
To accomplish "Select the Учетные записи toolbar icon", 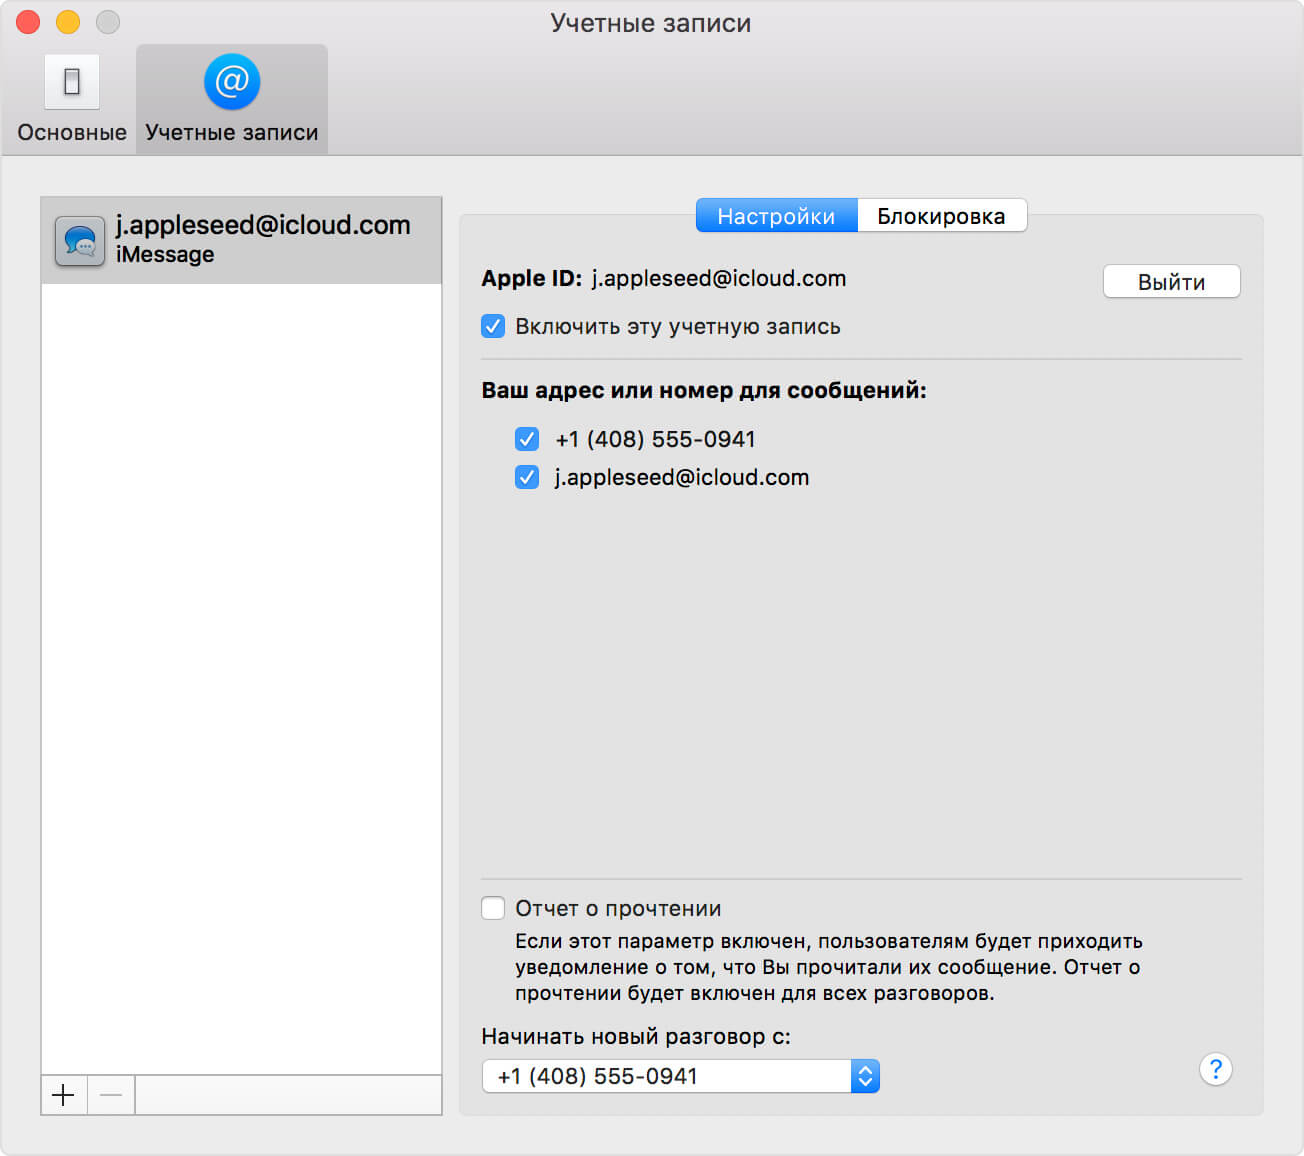I will pyautogui.click(x=232, y=99).
